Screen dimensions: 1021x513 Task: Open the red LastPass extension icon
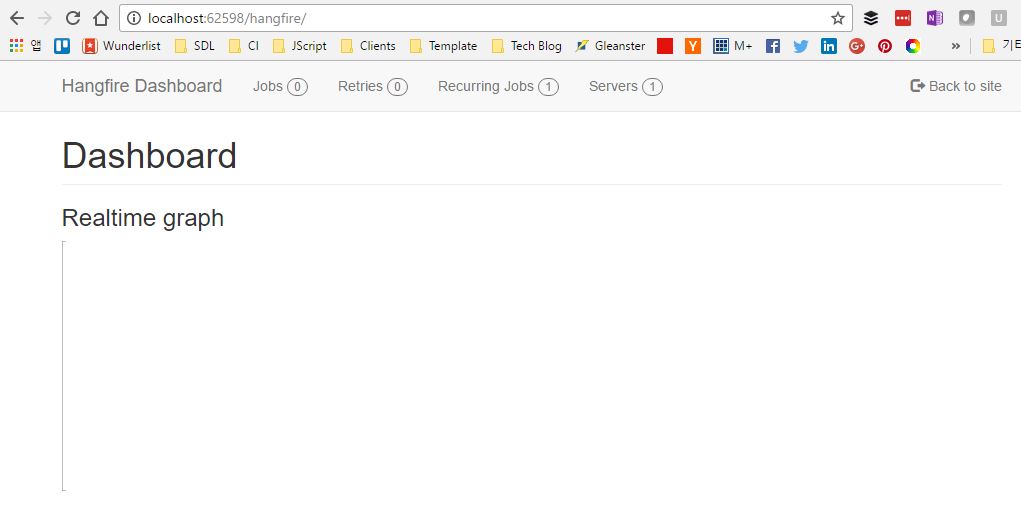[902, 18]
